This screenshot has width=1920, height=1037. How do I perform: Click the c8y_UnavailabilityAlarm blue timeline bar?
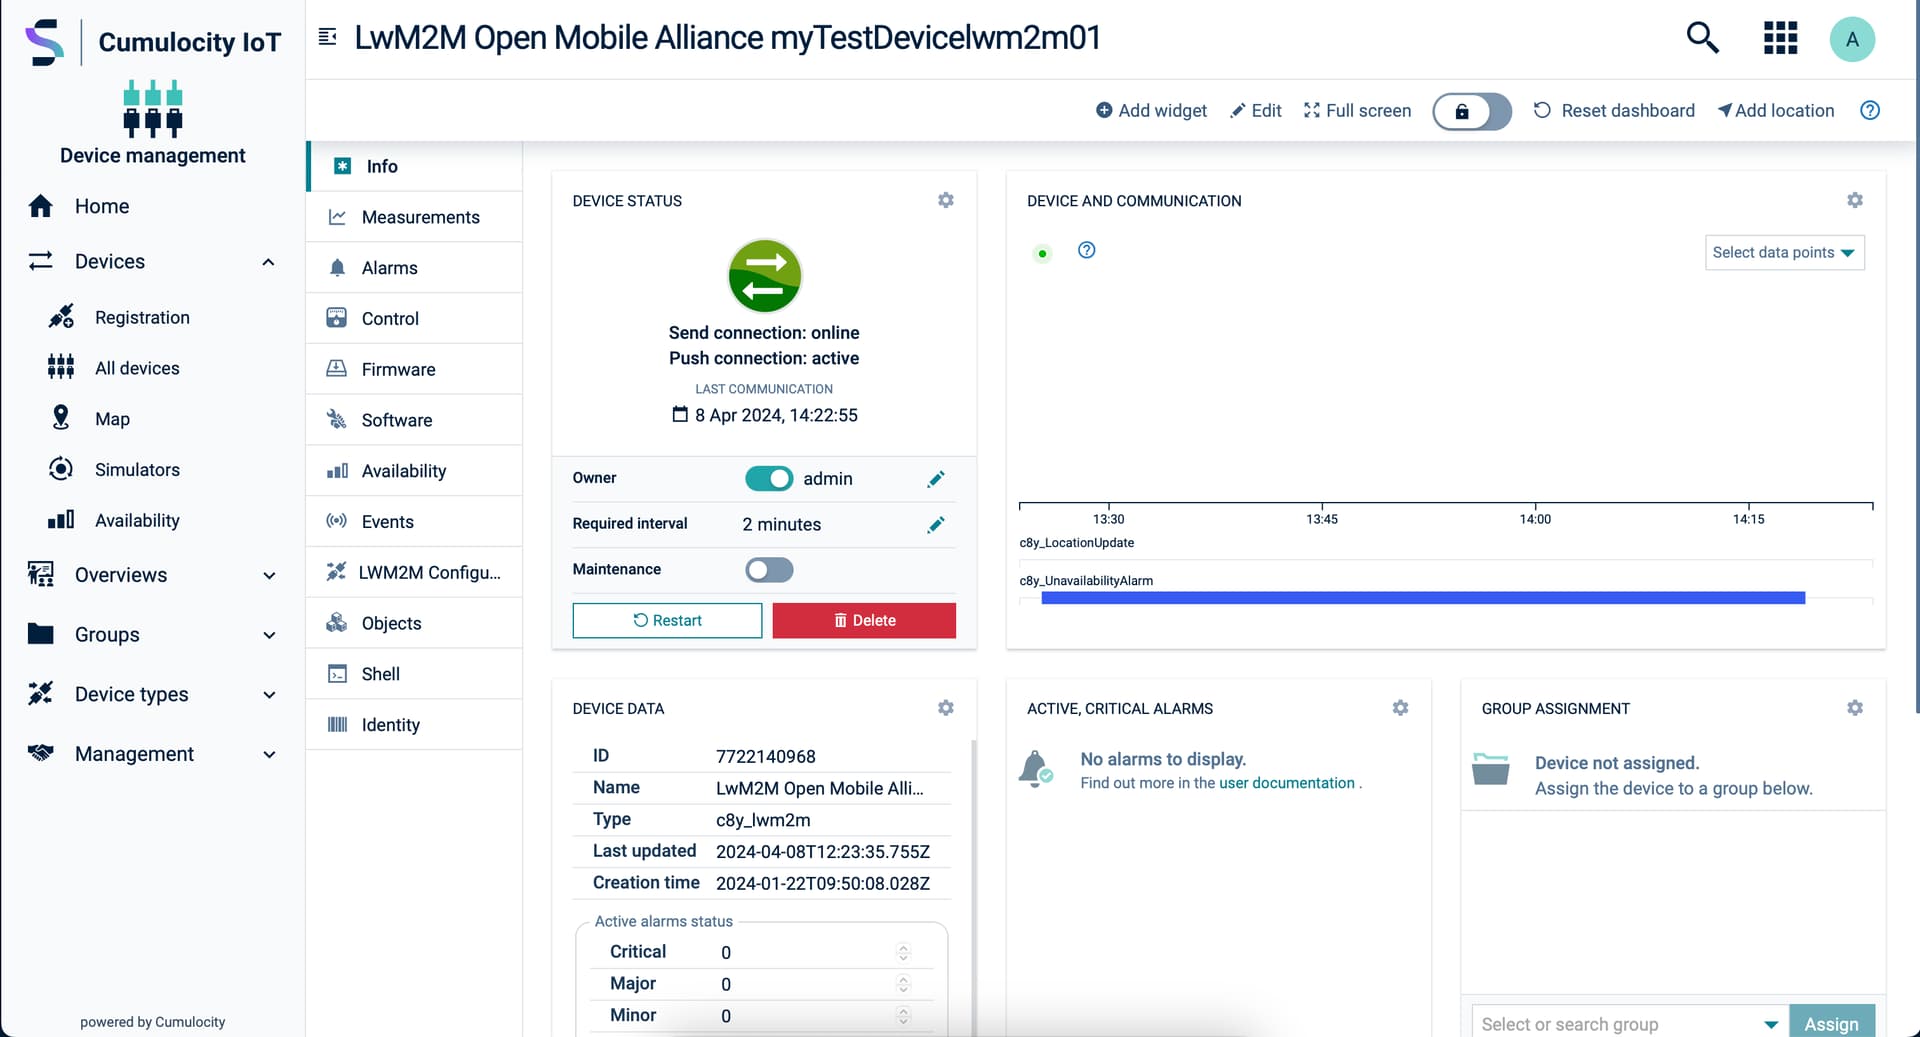click(1423, 598)
